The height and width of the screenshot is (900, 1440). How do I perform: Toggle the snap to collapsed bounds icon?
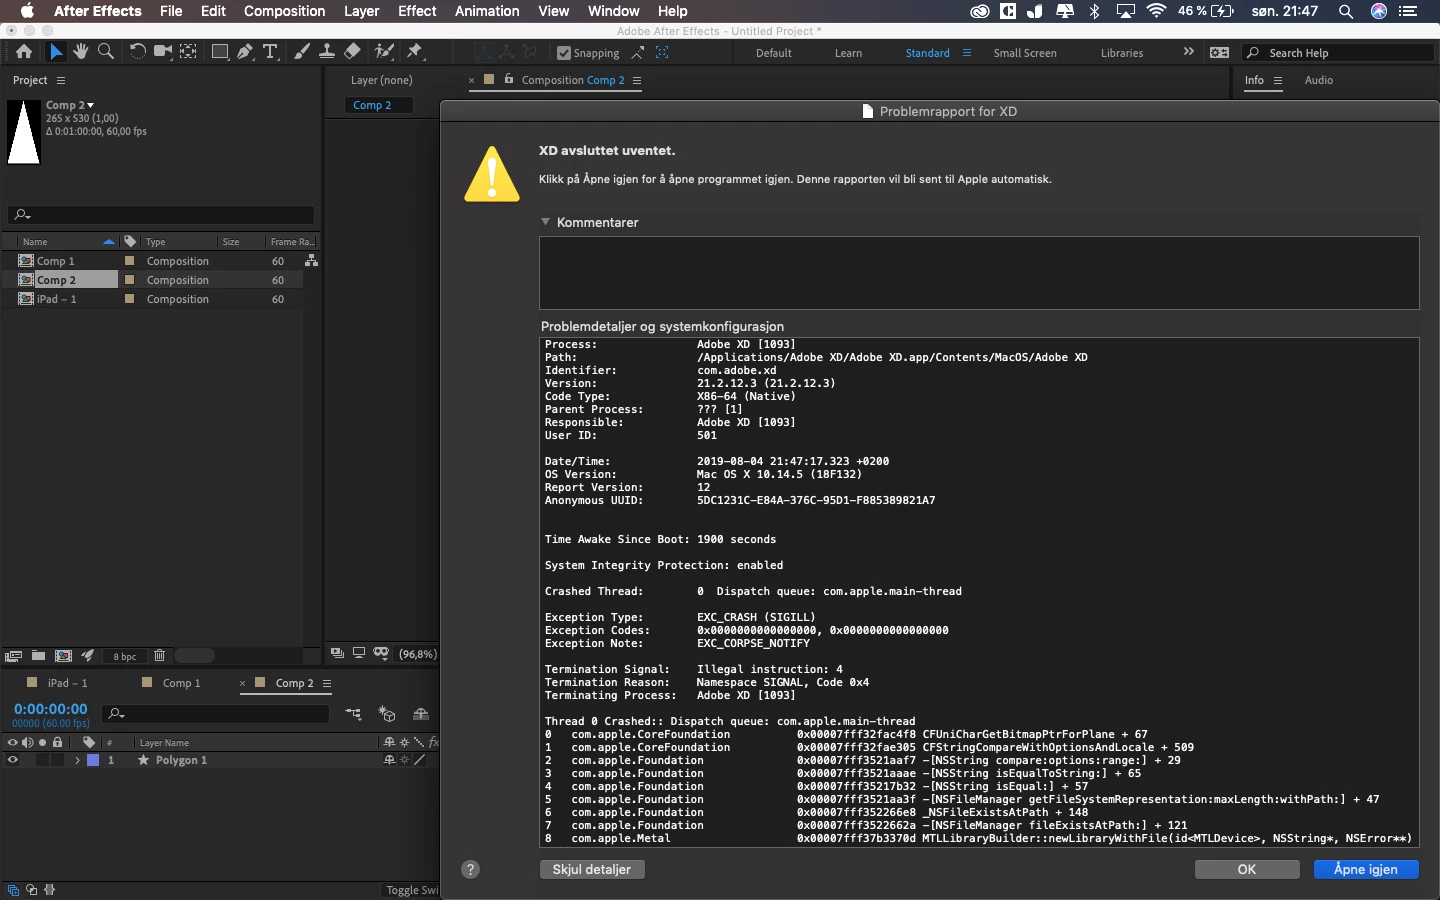[x=662, y=53]
